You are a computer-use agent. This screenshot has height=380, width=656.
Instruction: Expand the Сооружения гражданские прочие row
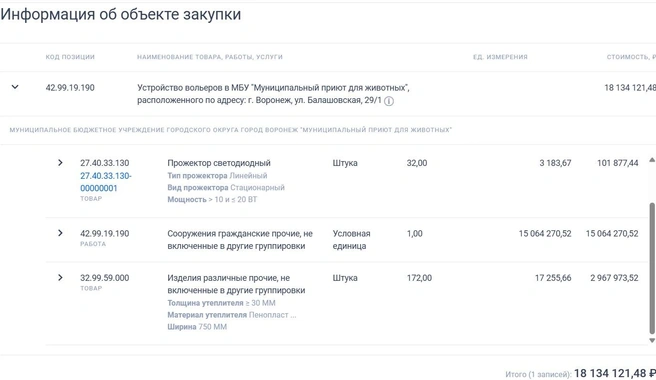click(x=60, y=233)
